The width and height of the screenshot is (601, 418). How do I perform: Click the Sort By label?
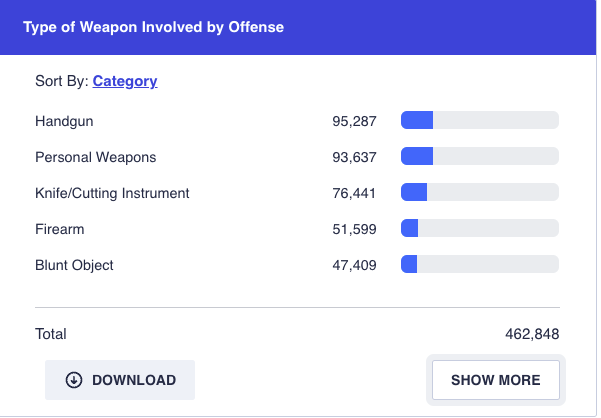61,82
